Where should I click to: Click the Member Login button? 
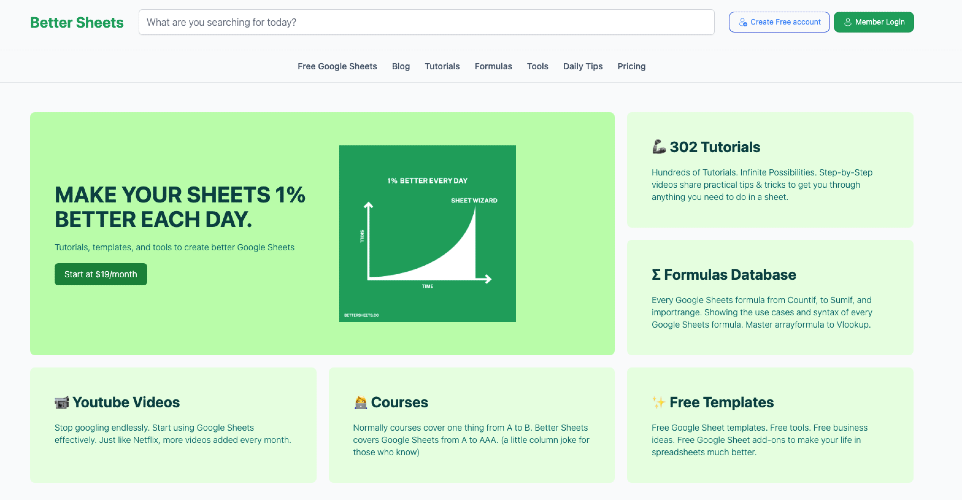click(874, 22)
